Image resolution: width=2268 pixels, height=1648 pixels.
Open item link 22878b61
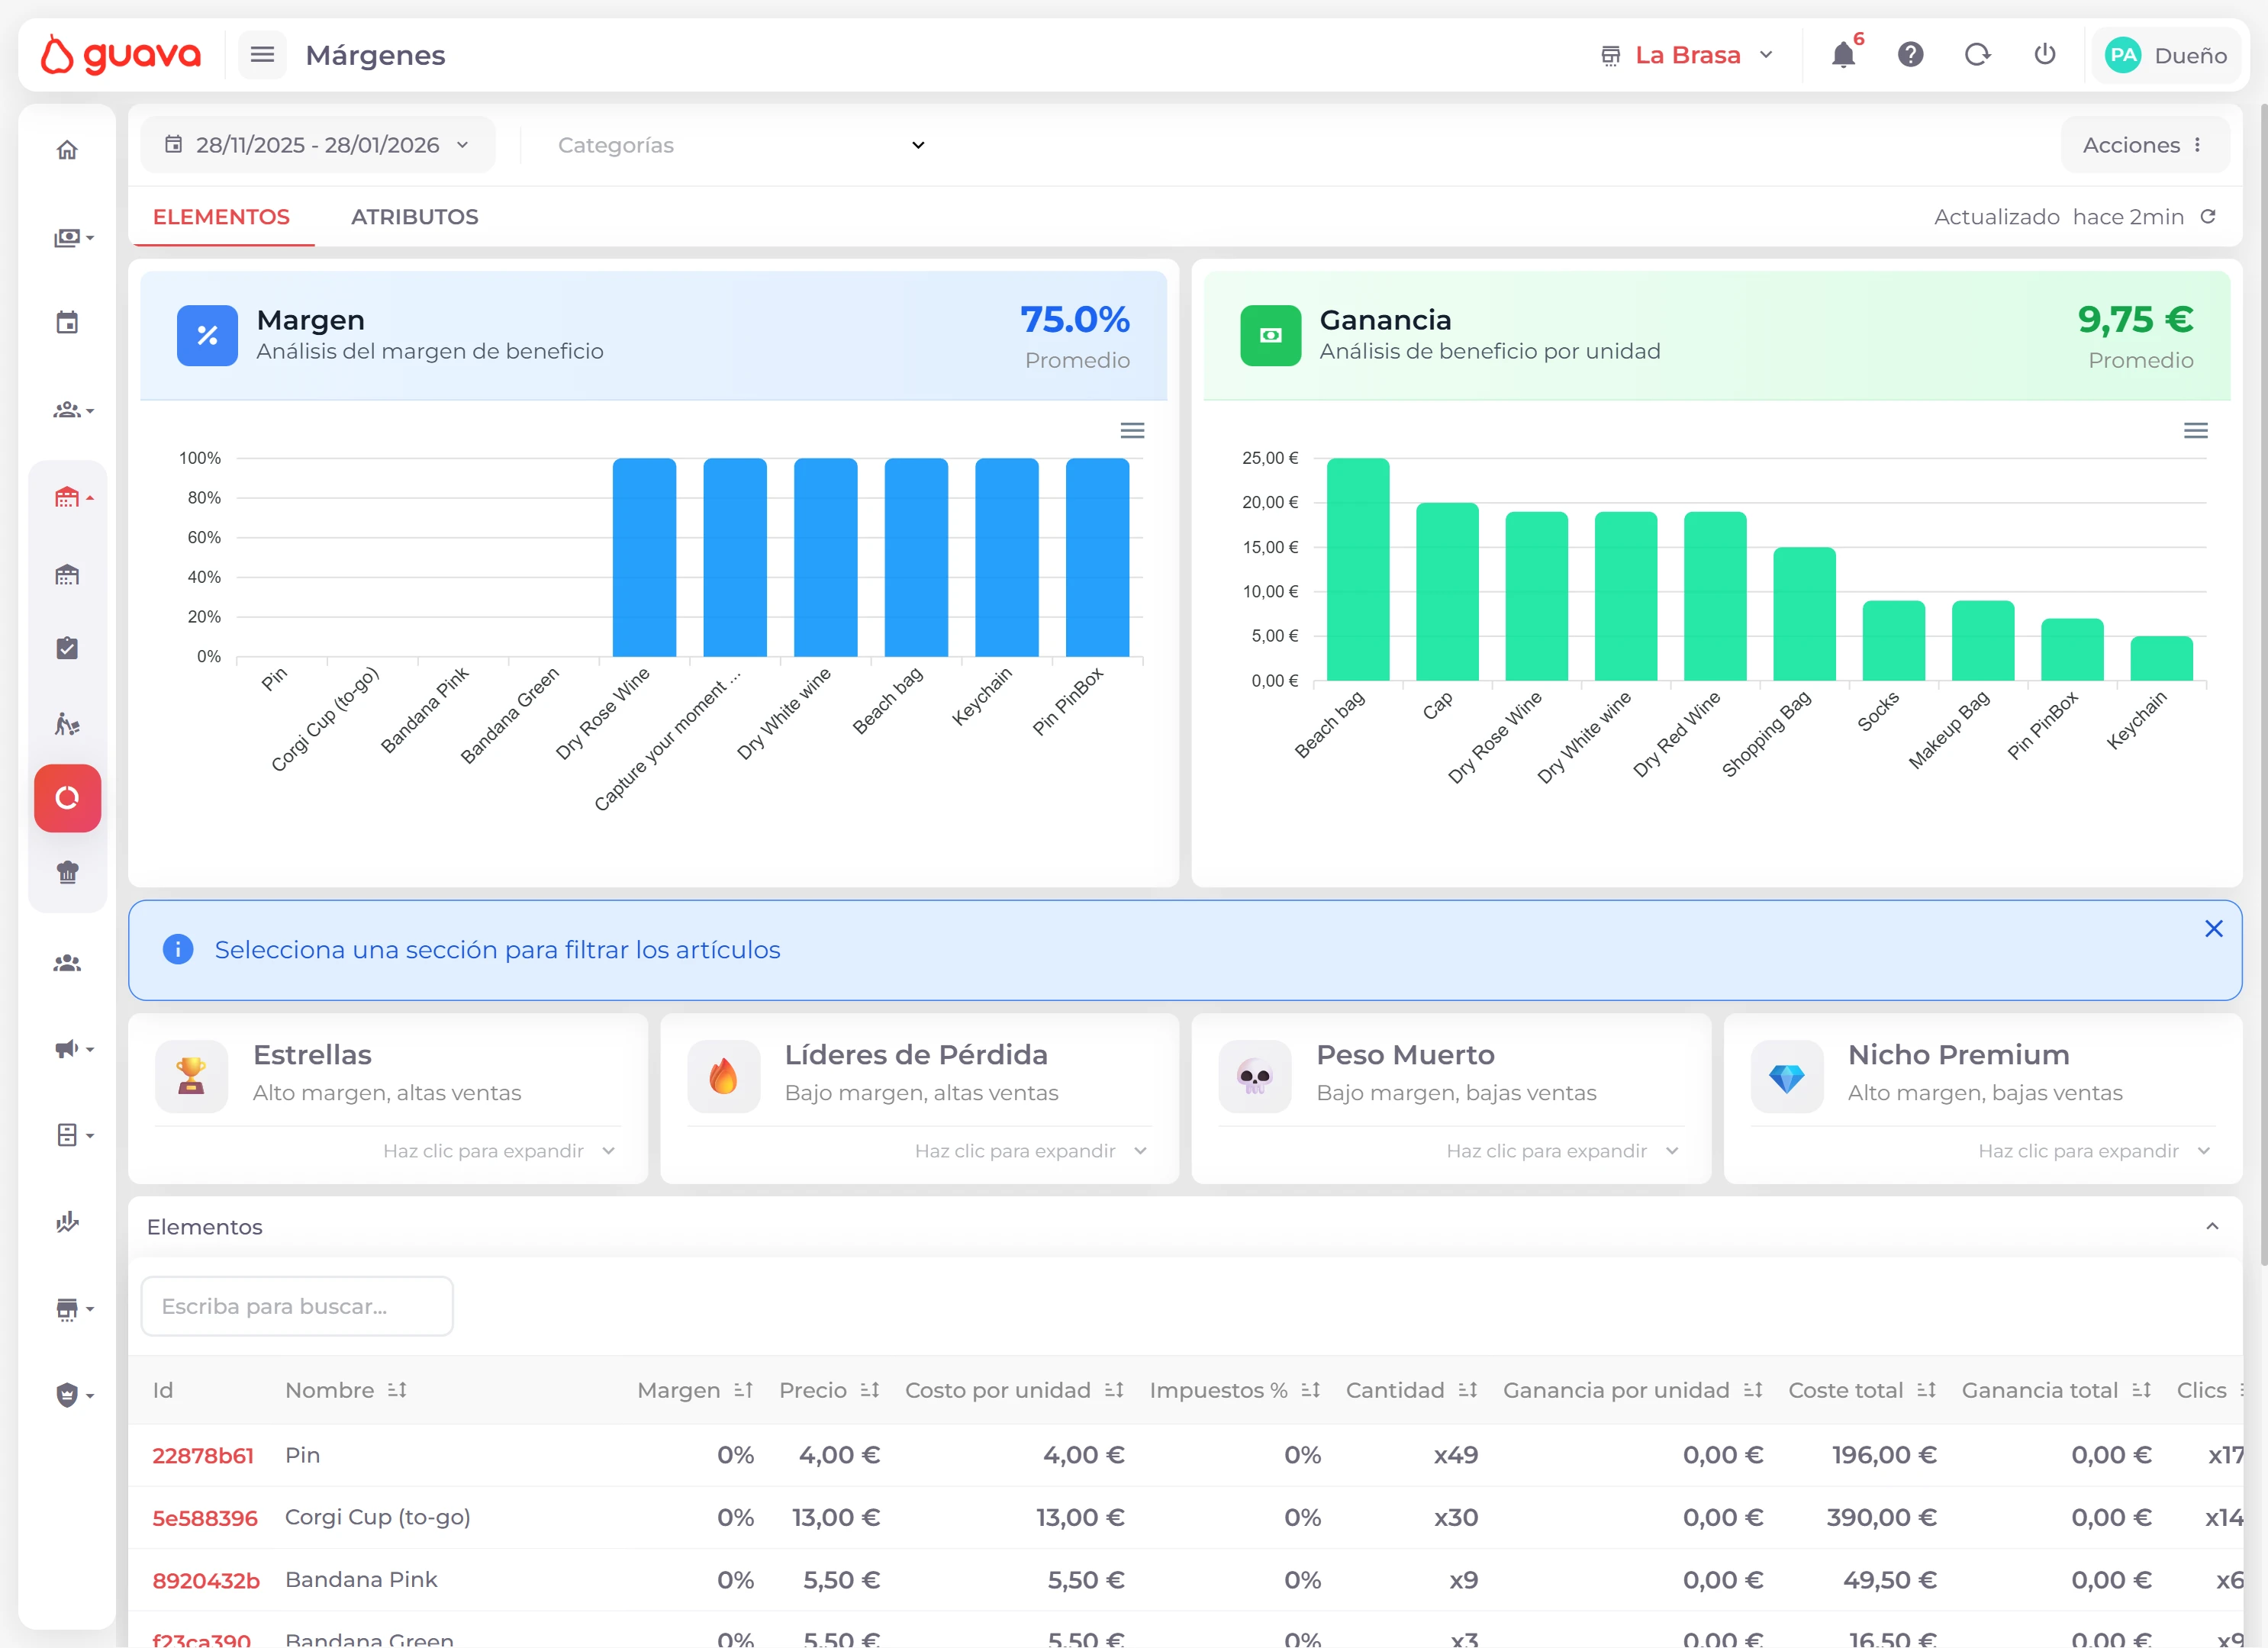pos(203,1455)
